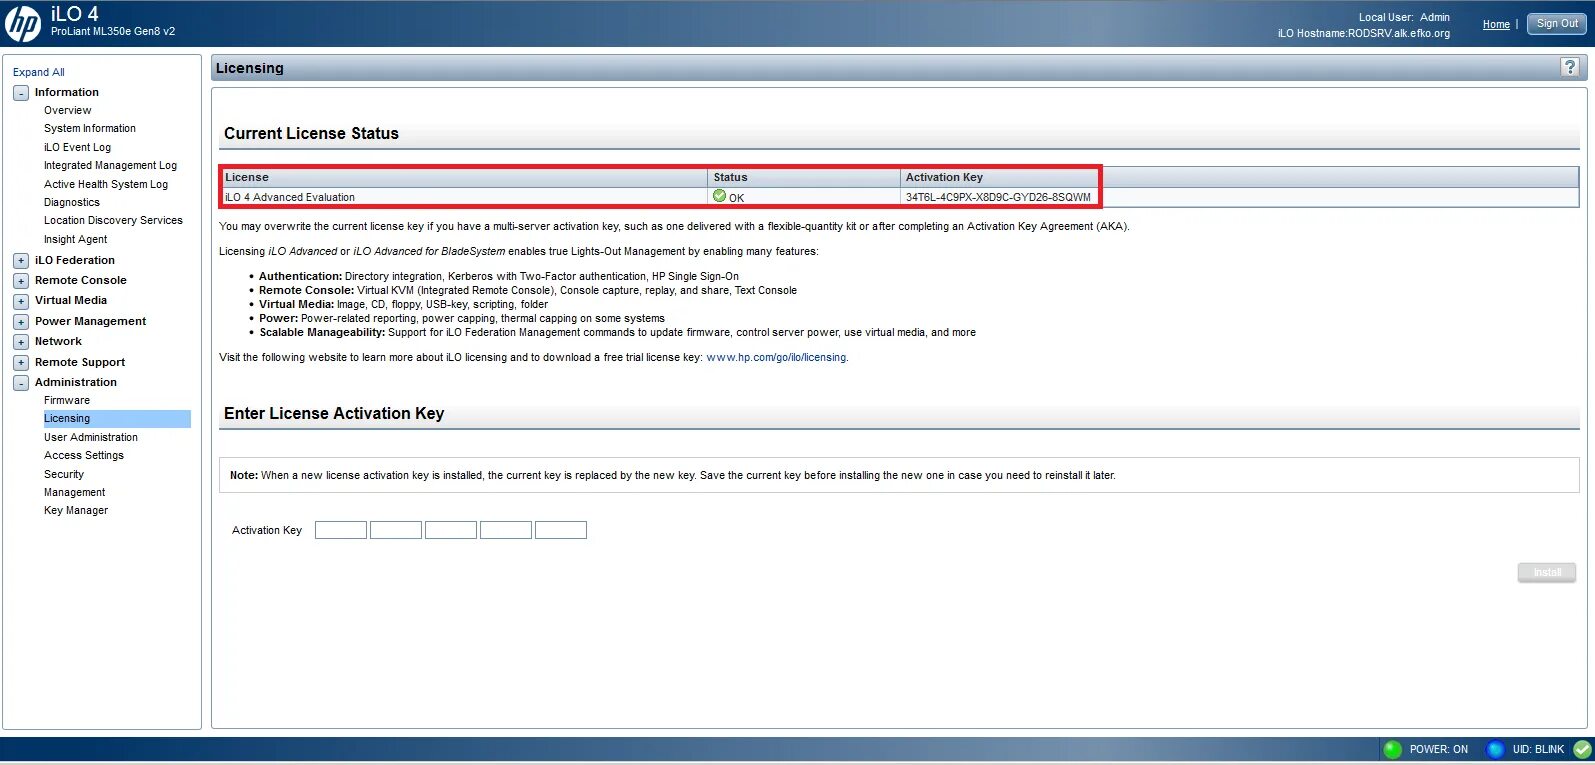Open the Security page
The width and height of the screenshot is (1595, 765).
[x=64, y=474]
